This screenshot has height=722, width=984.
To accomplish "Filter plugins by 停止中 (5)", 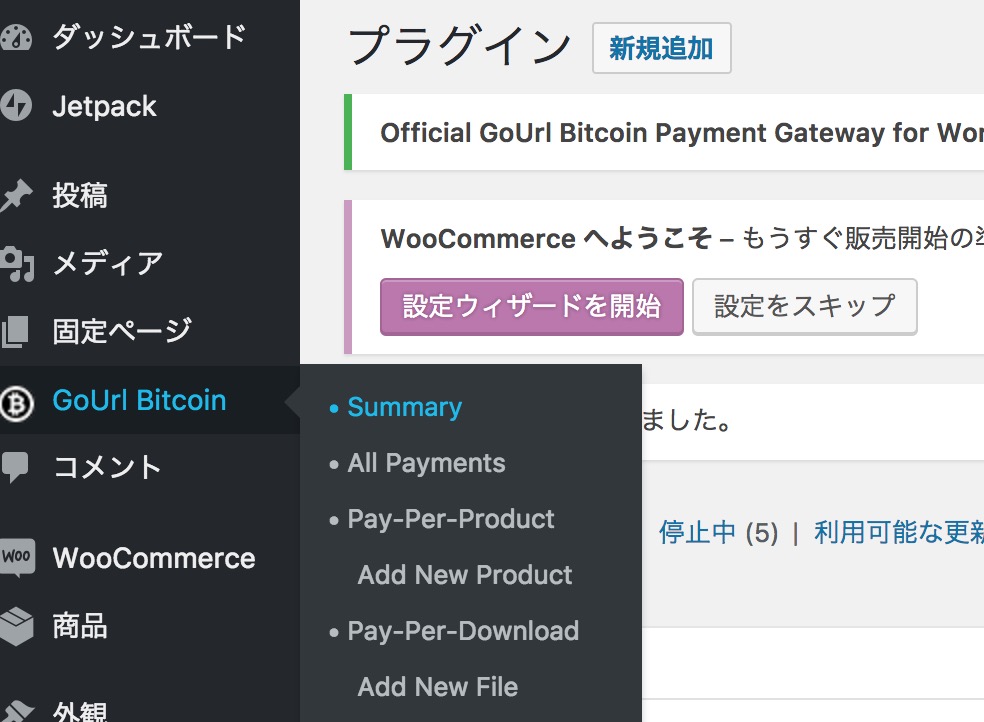I will [718, 533].
